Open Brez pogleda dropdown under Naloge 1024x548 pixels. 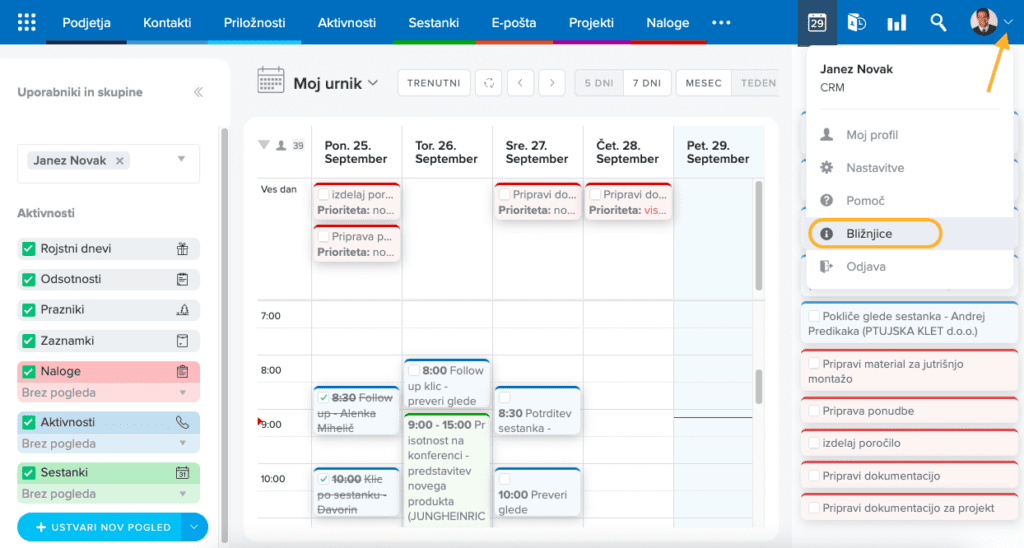click(x=182, y=393)
